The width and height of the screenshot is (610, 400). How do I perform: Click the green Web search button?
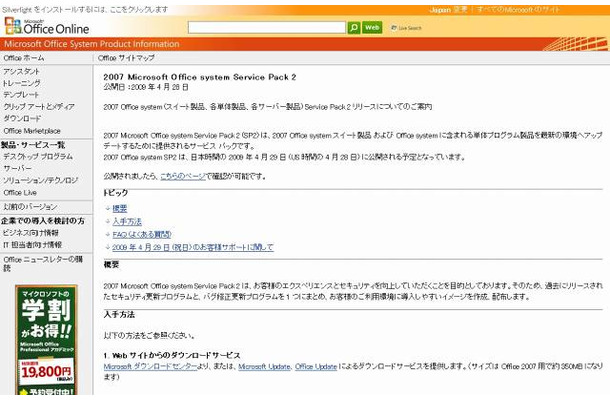click(372, 28)
